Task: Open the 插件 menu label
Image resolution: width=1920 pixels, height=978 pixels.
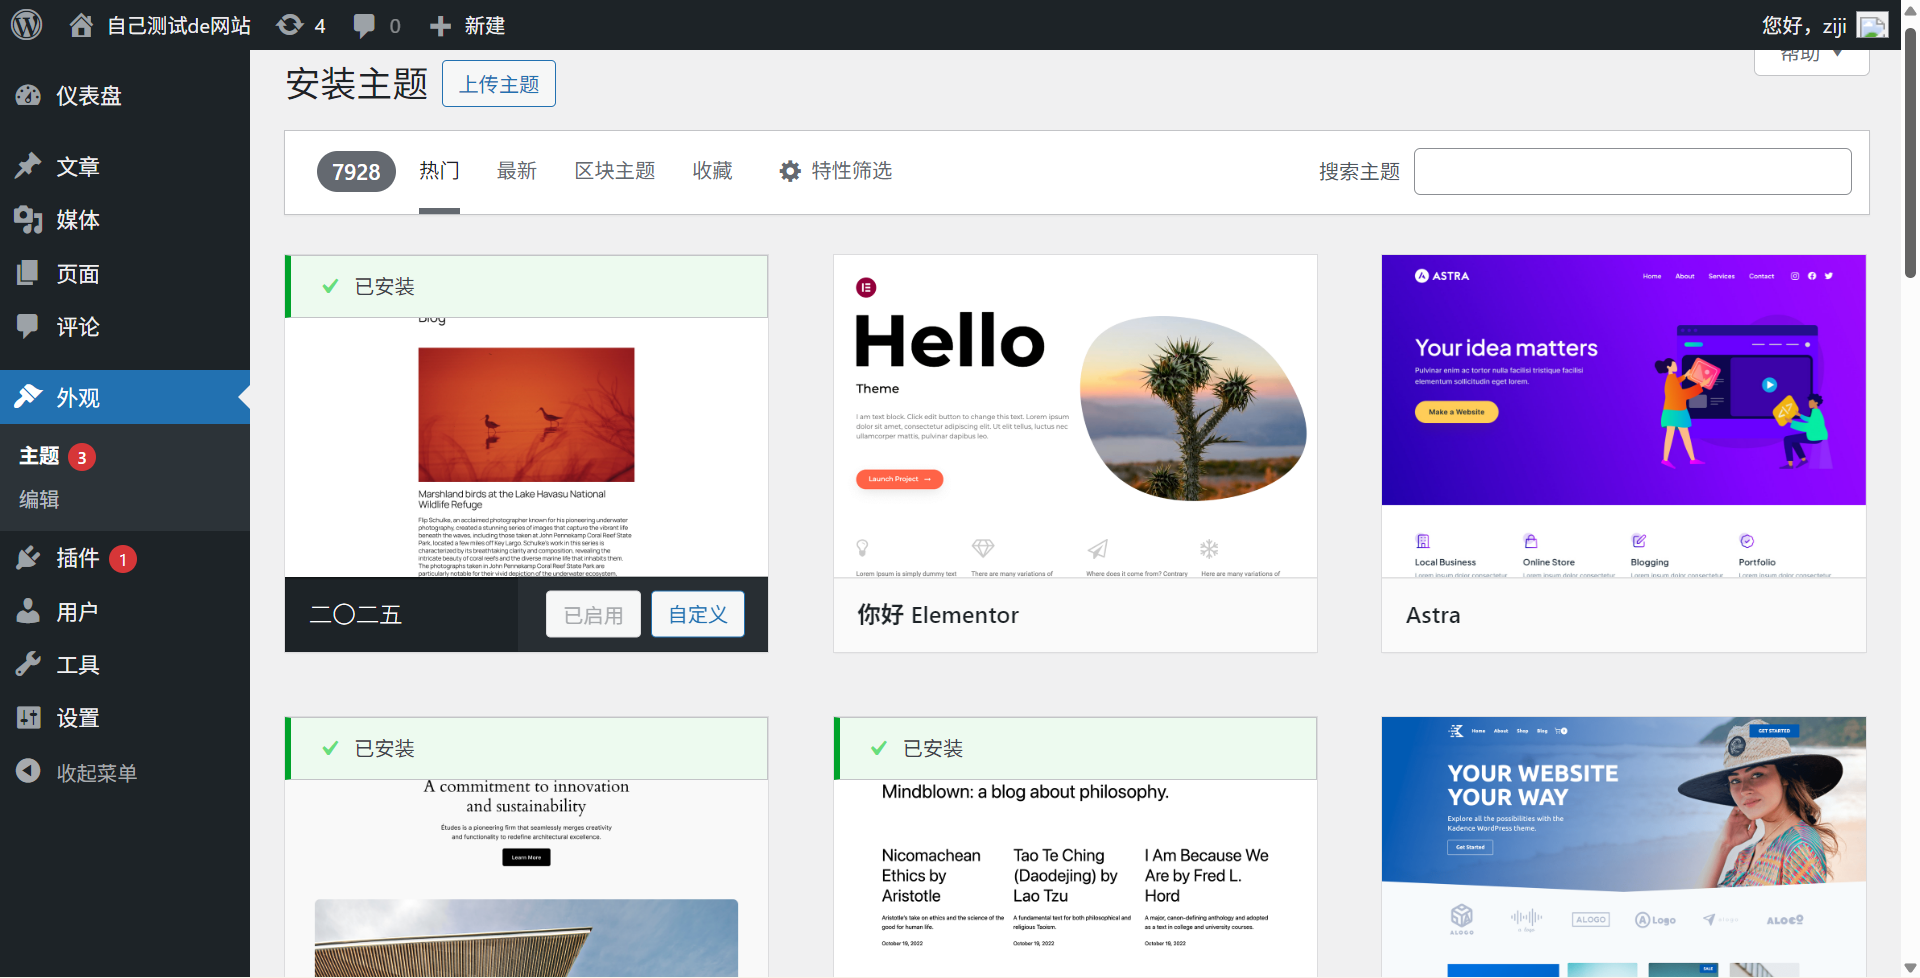Action: pos(78,558)
